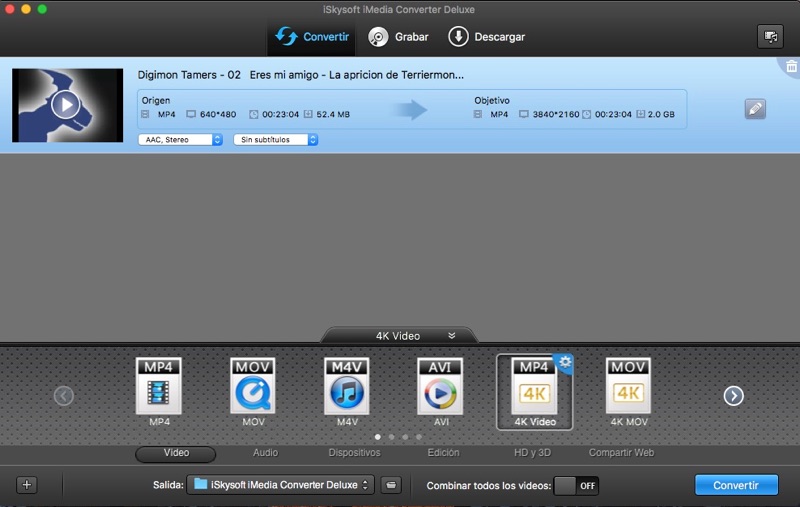Viewport: 800px width, 507px height.
Task: Switch to the Descargar tab
Action: pos(486,37)
